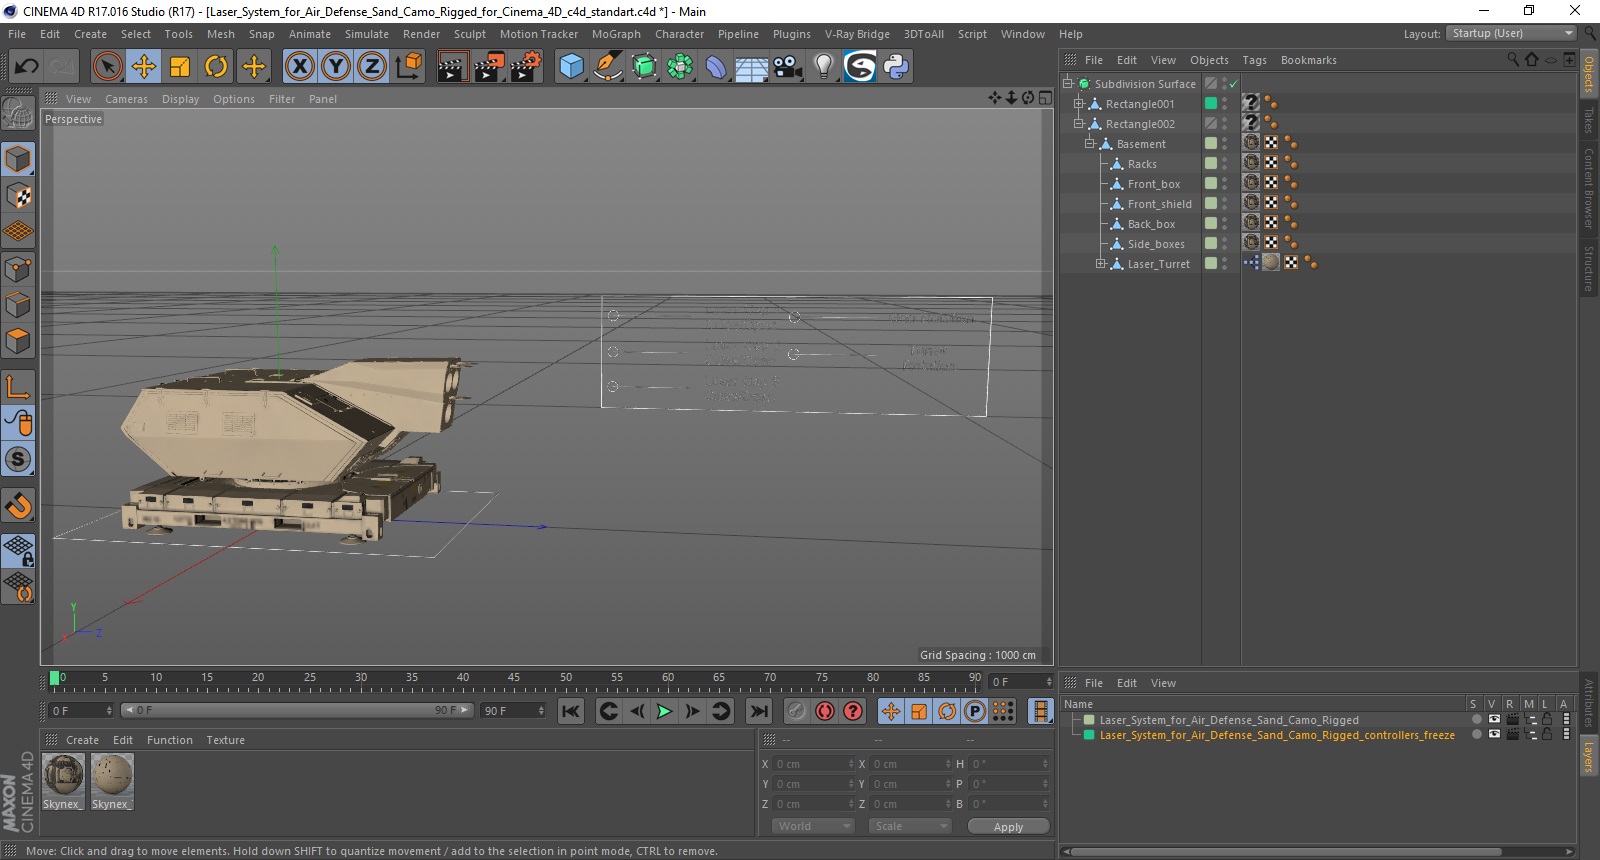1600x860 pixels.
Task: Add a Light object
Action: click(824, 67)
